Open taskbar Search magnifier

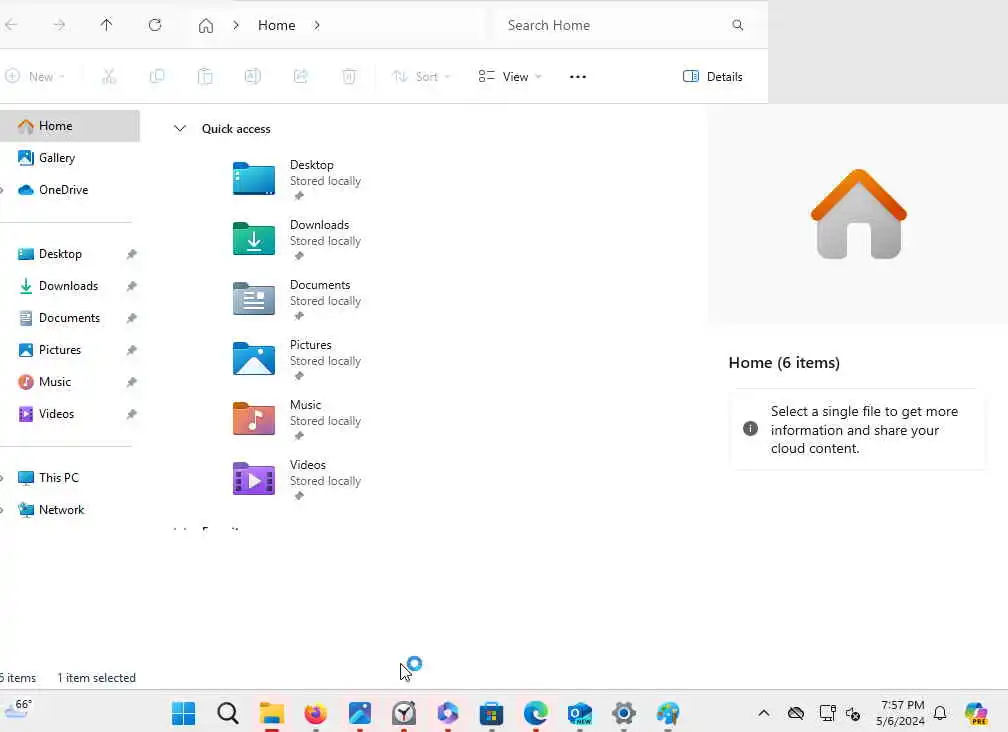pos(228,713)
